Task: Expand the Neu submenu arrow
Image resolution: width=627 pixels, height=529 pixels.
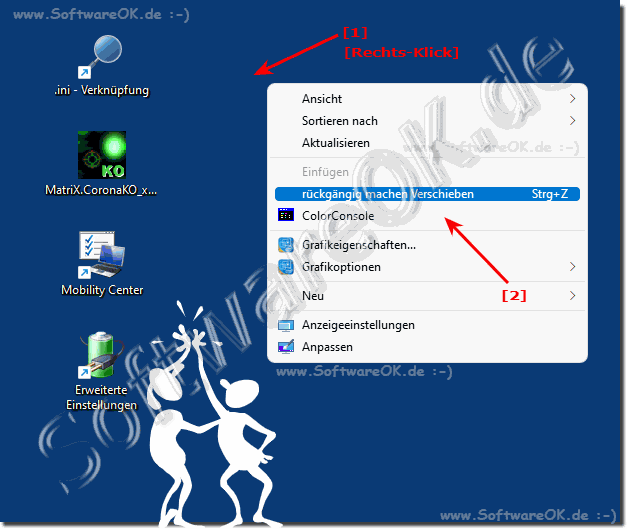Action: 573,296
